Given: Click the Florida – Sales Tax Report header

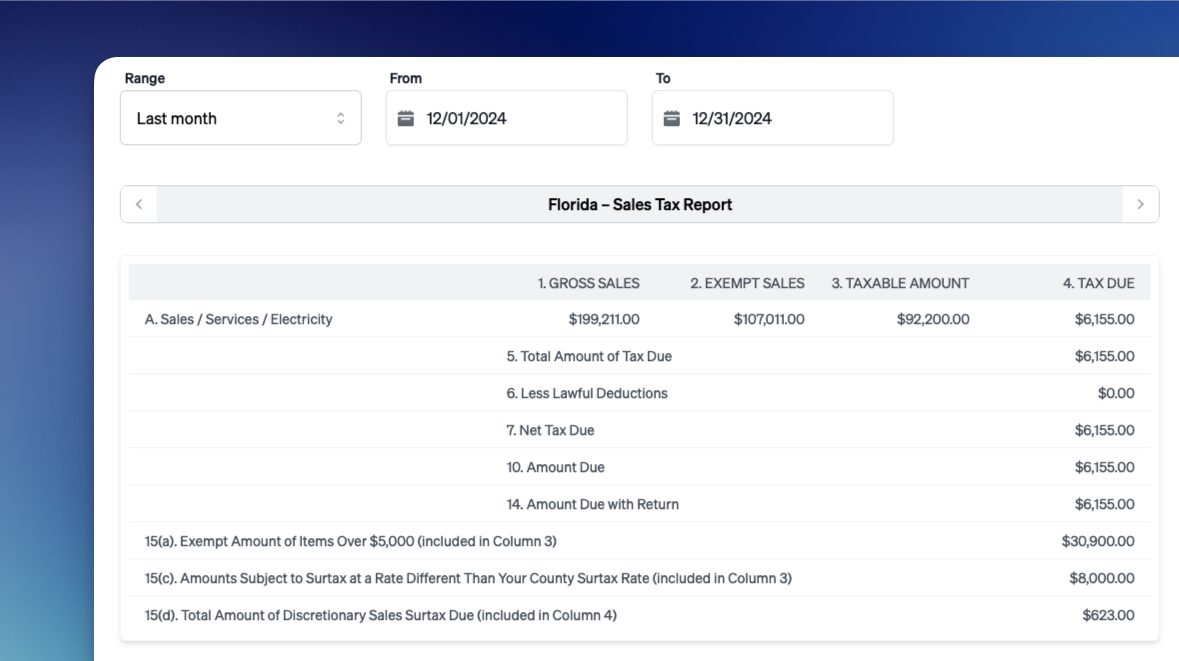Looking at the screenshot, I should tap(639, 203).
